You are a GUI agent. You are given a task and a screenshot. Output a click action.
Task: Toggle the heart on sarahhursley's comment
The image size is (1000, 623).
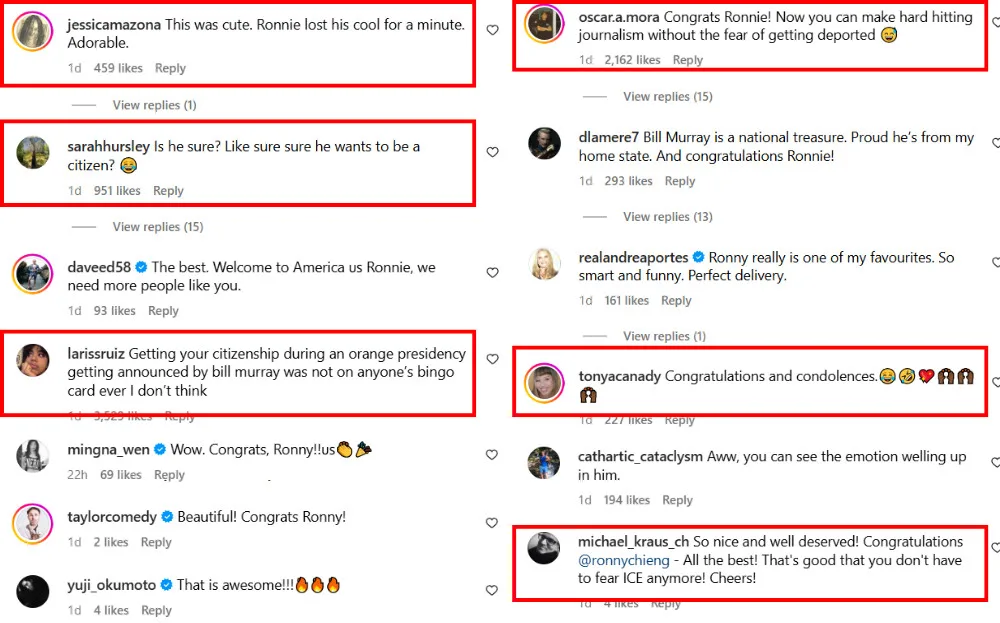click(492, 153)
